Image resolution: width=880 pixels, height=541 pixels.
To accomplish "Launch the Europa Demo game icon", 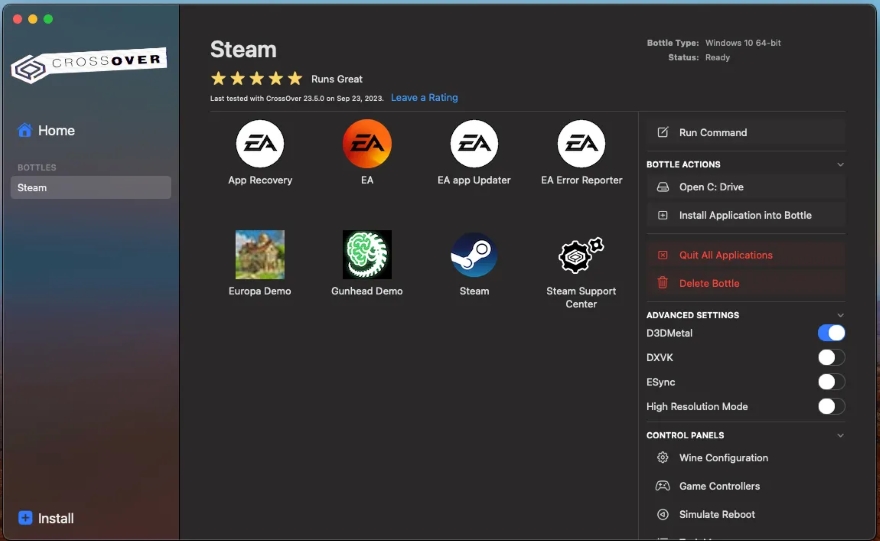I will point(260,255).
